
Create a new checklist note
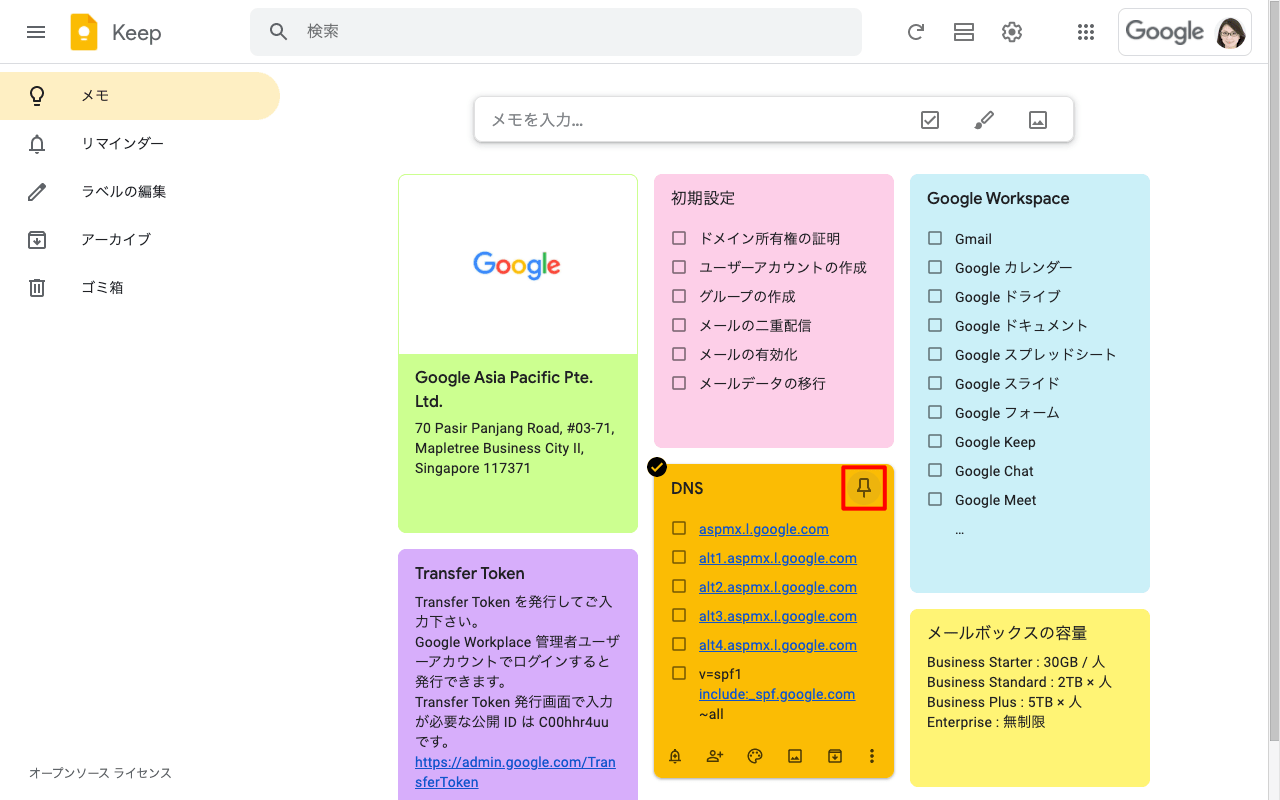click(x=930, y=120)
